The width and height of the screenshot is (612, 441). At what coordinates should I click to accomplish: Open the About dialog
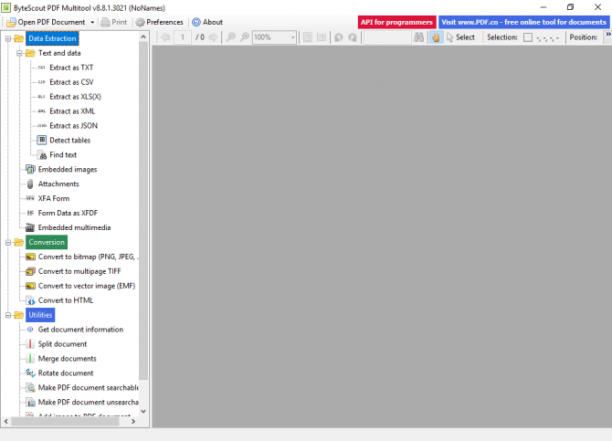click(x=207, y=22)
